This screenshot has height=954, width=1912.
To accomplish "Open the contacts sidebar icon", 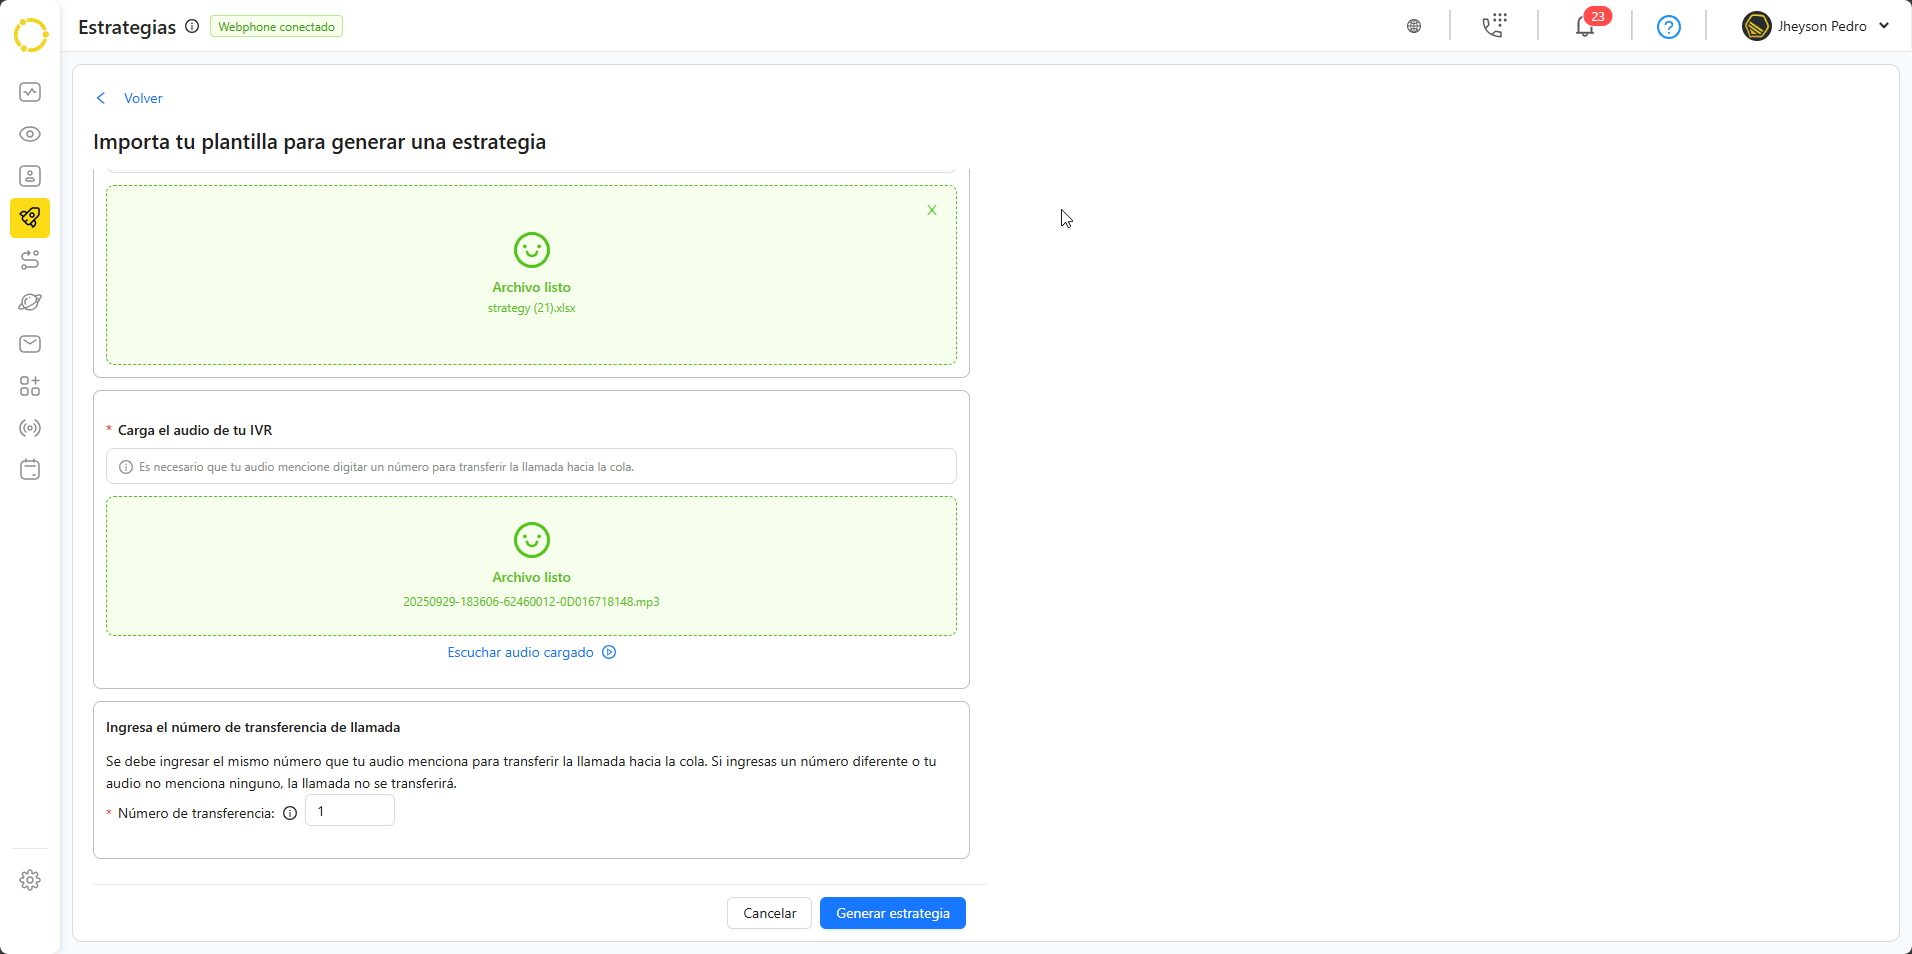I will point(30,176).
